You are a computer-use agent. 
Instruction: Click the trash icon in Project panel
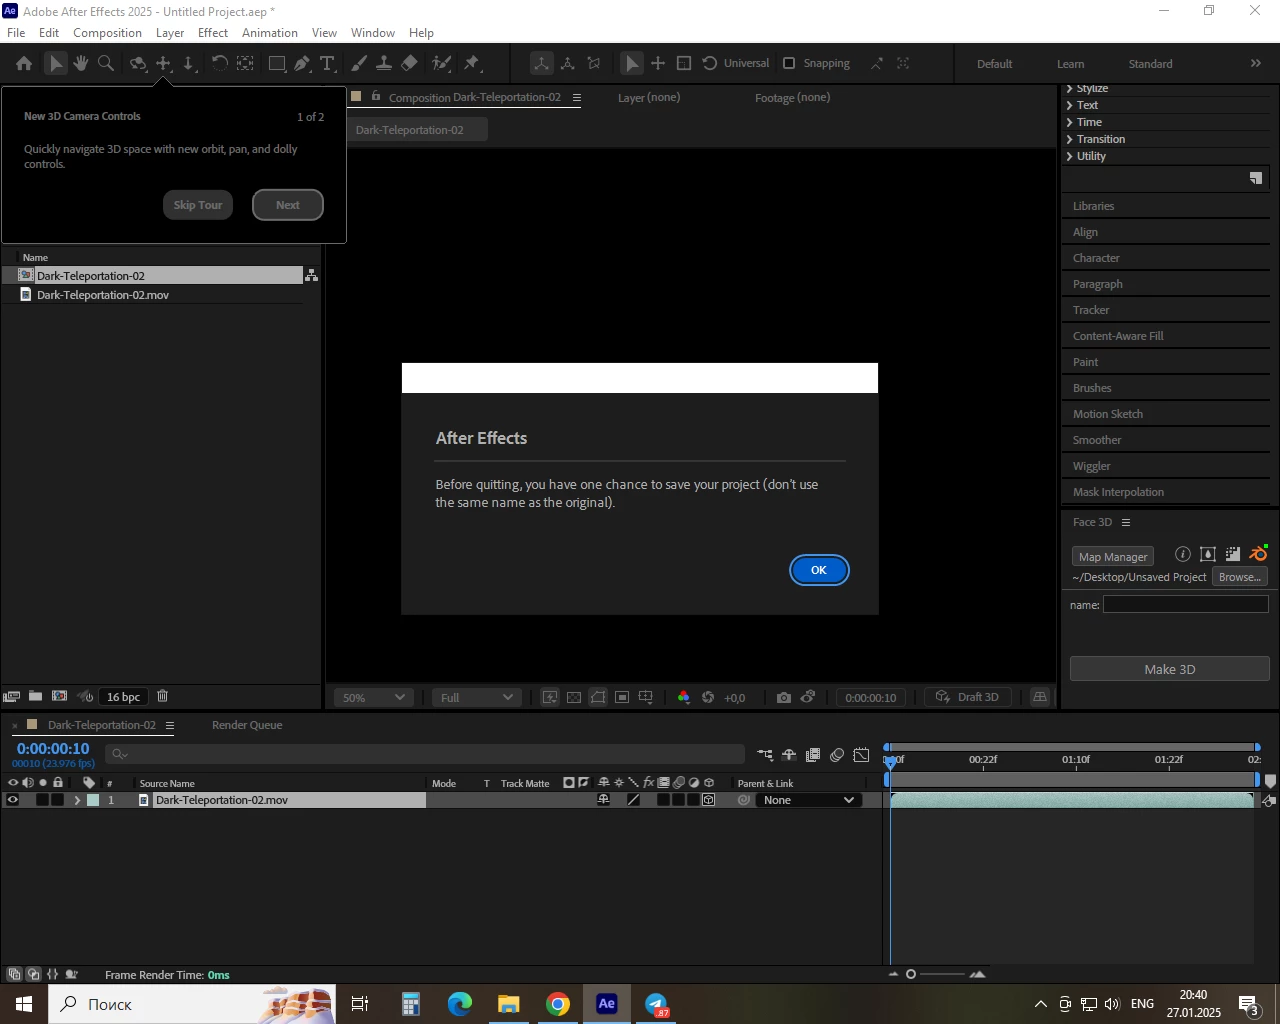163,696
